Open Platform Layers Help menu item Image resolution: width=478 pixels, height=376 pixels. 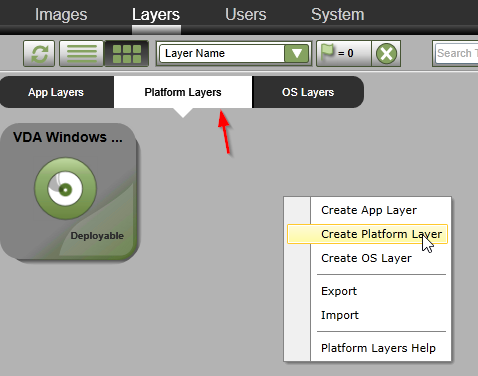(378, 348)
